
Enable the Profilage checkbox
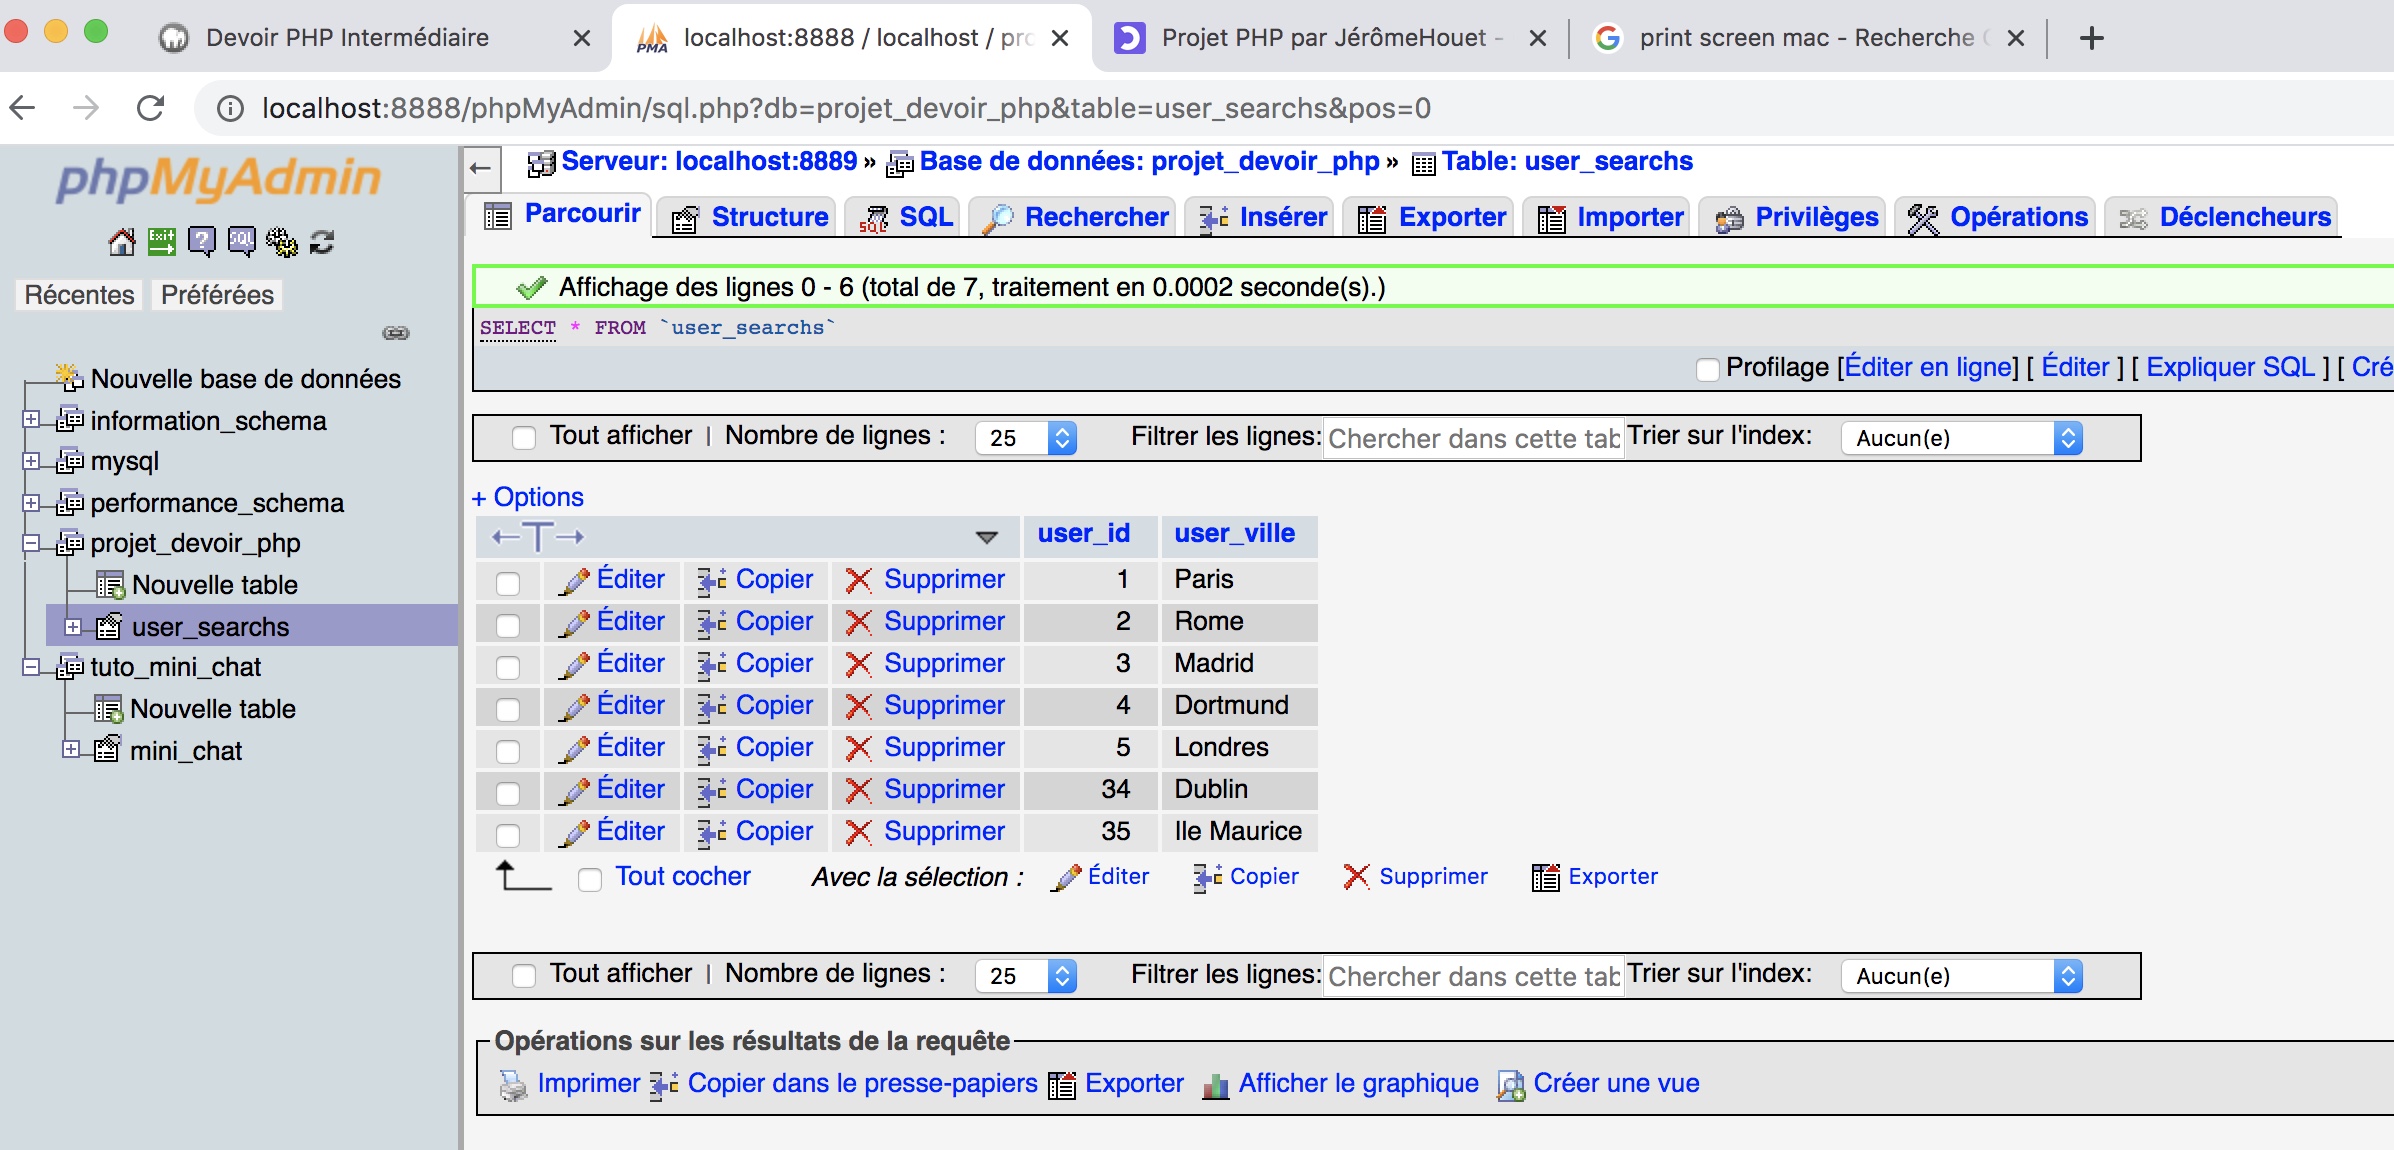[1706, 369]
